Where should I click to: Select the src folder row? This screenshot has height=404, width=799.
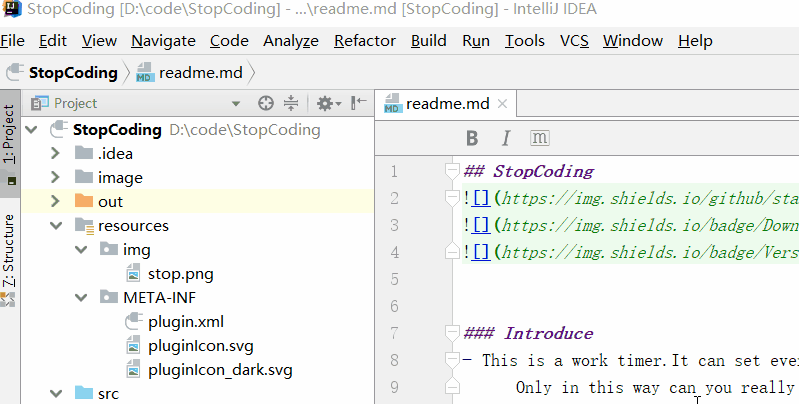point(197,393)
